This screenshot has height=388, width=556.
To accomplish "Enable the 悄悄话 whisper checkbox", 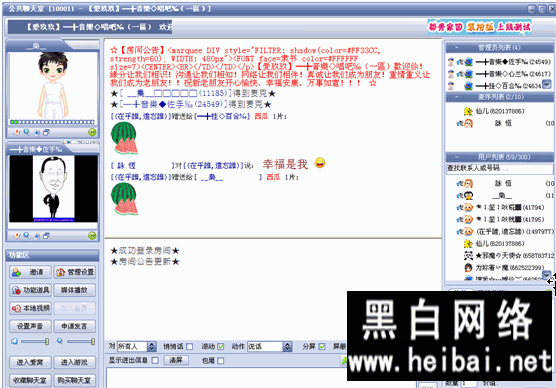I will [x=190, y=347].
